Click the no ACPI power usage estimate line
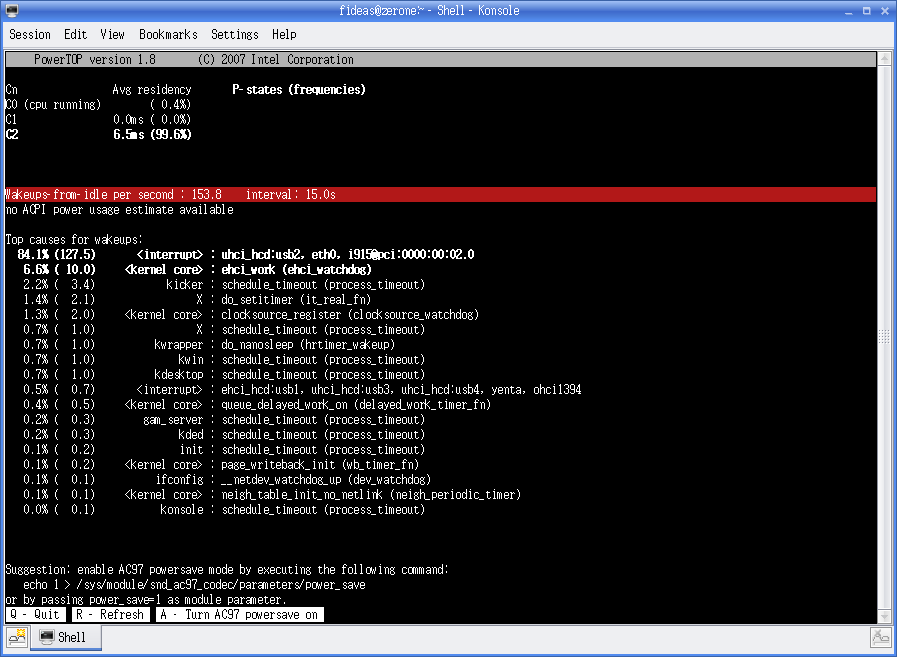This screenshot has width=897, height=657. (120, 209)
